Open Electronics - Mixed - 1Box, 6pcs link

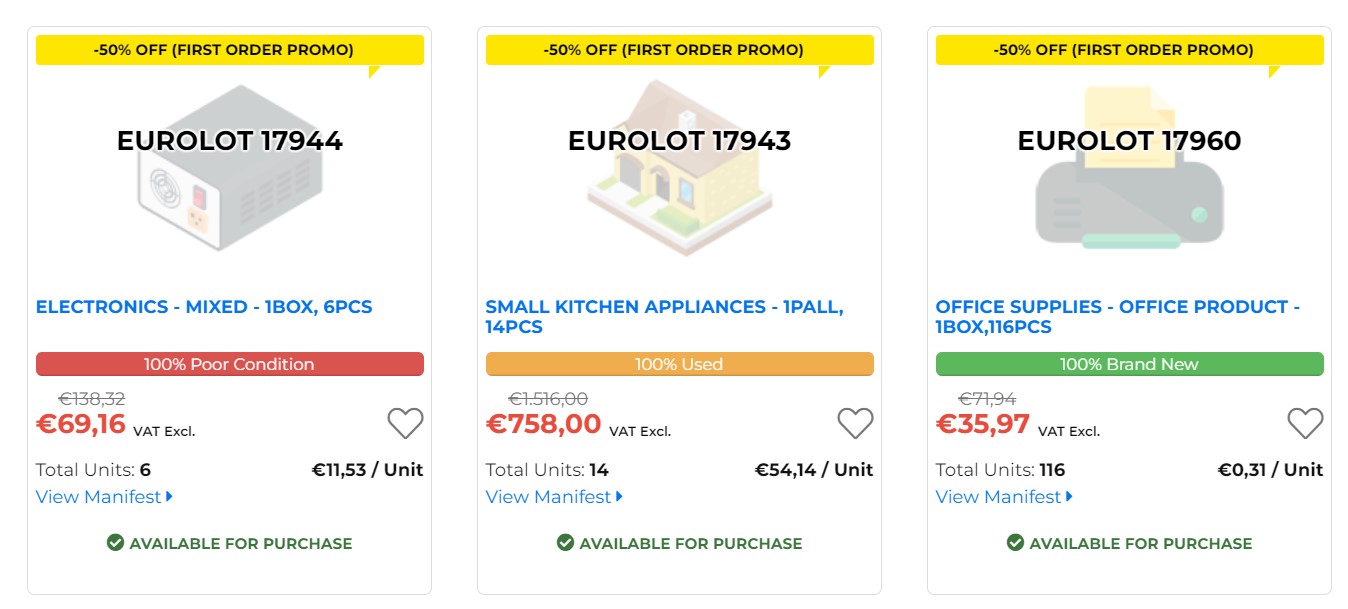click(204, 307)
